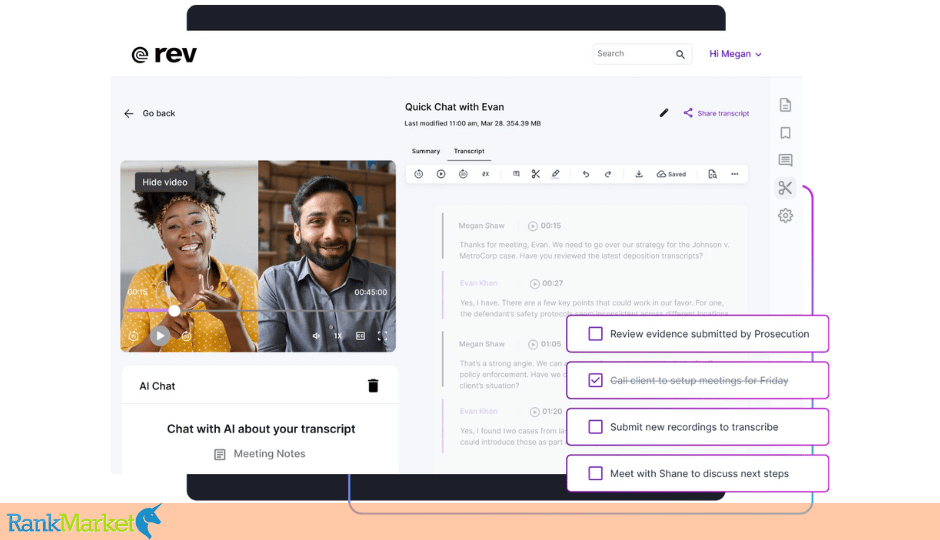Click the search magnifier icon
Viewport: 940px width, 540px height.
point(680,54)
